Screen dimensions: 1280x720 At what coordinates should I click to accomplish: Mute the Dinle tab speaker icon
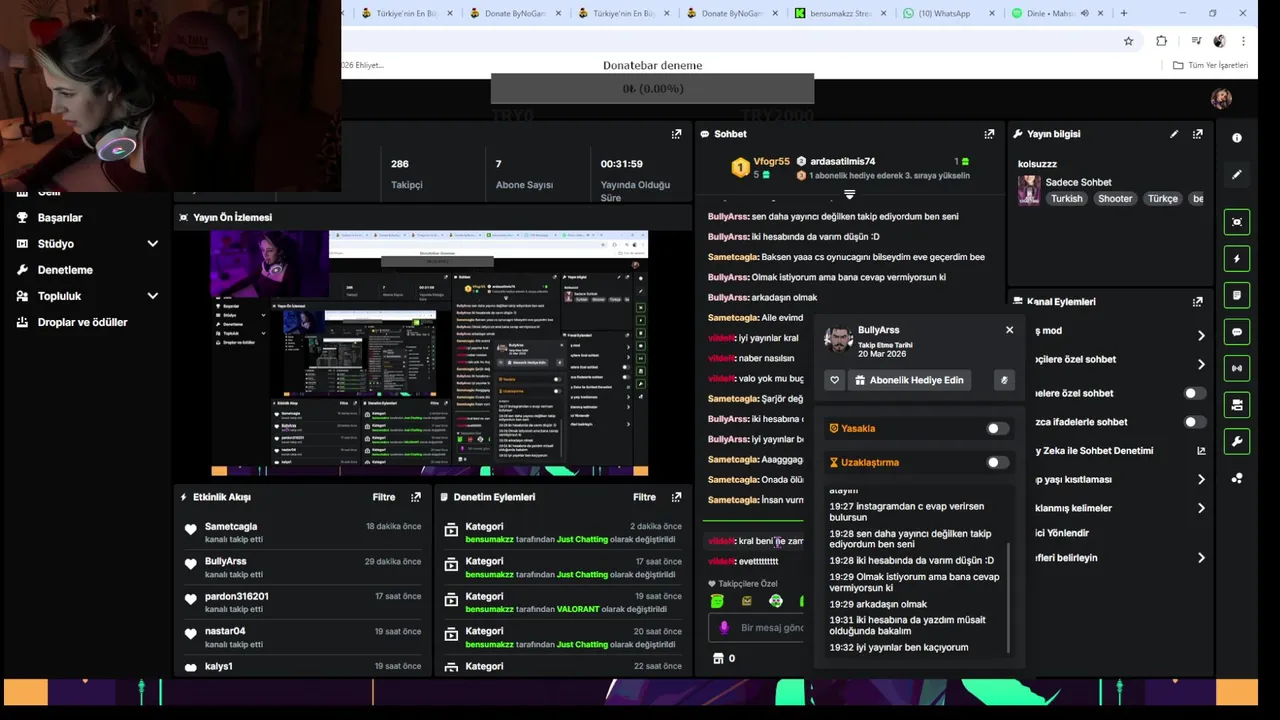(1084, 13)
